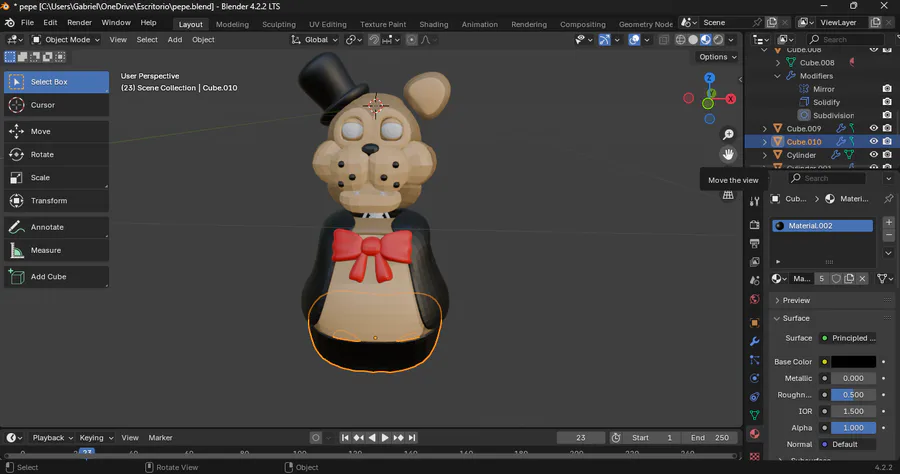Screen dimensions: 900x474
Task: Click the X axis on navigation gizmo
Action: (x=731, y=99)
